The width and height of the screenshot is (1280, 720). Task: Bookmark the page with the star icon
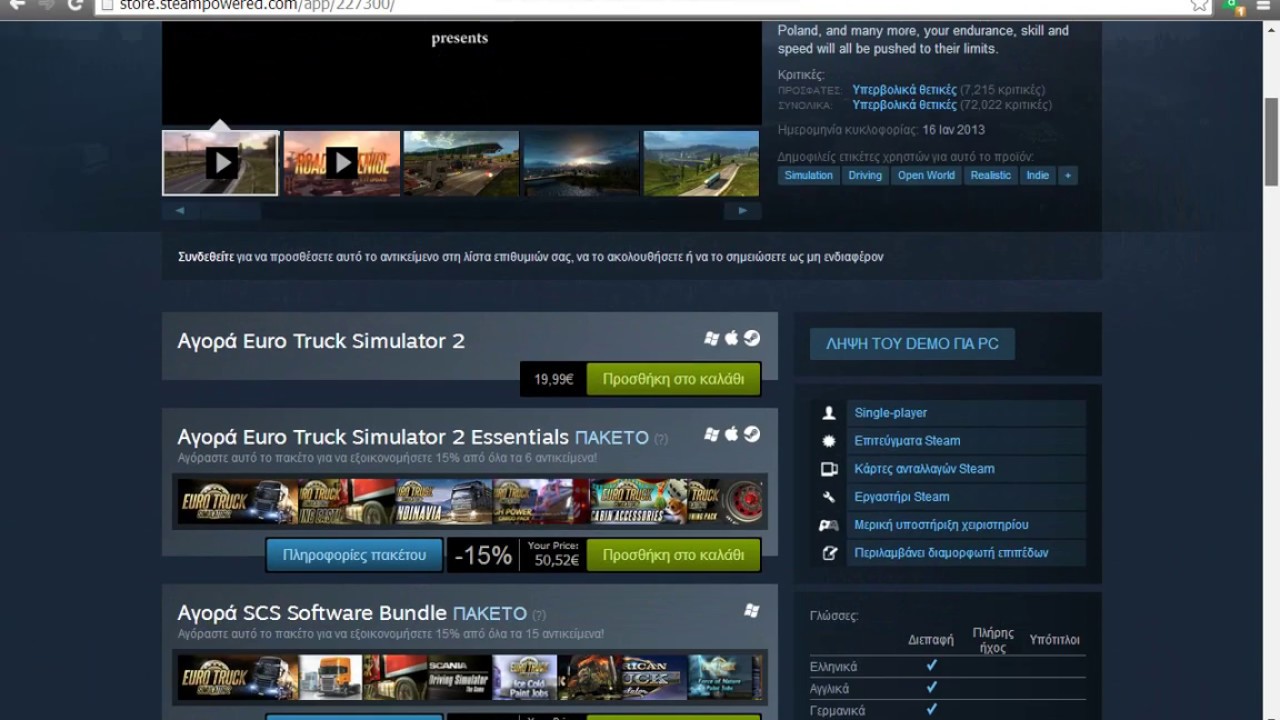1199,5
